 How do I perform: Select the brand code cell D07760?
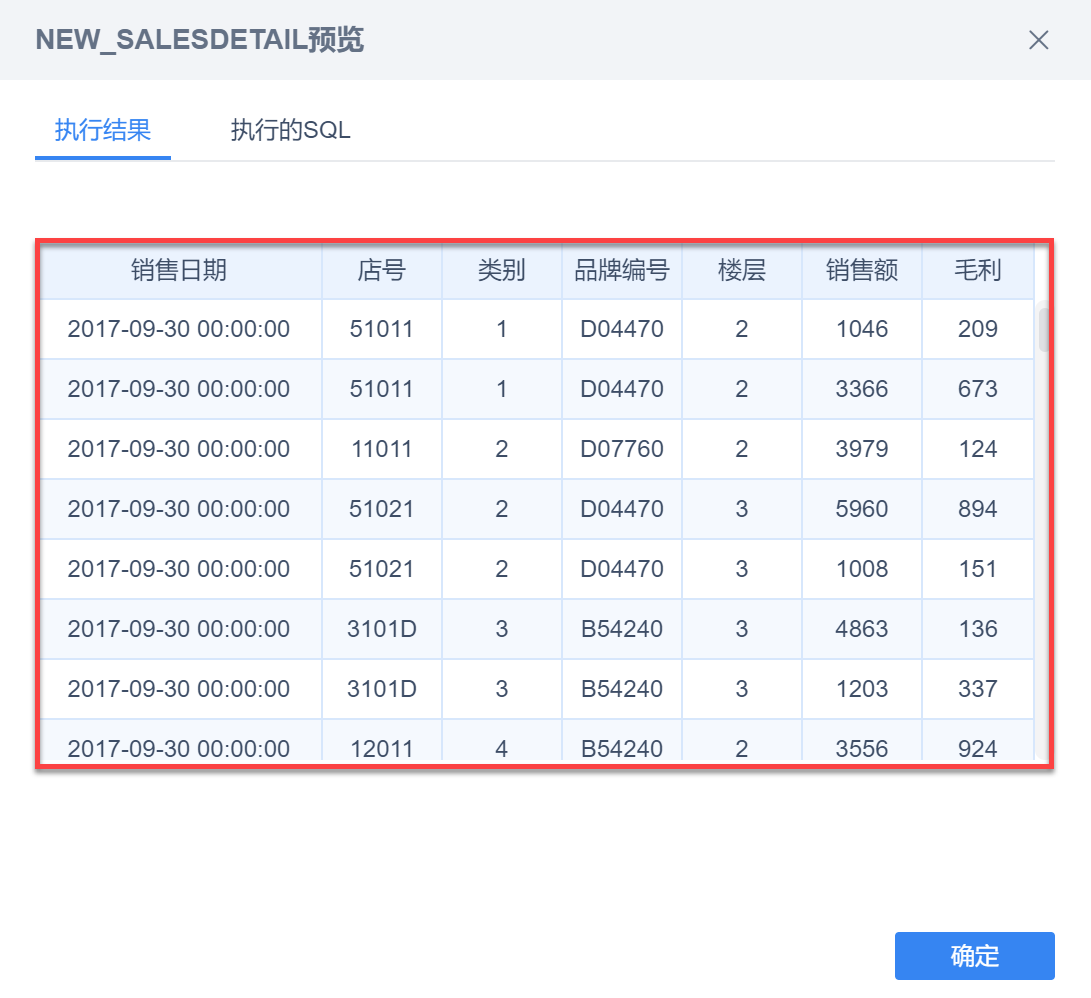621,449
